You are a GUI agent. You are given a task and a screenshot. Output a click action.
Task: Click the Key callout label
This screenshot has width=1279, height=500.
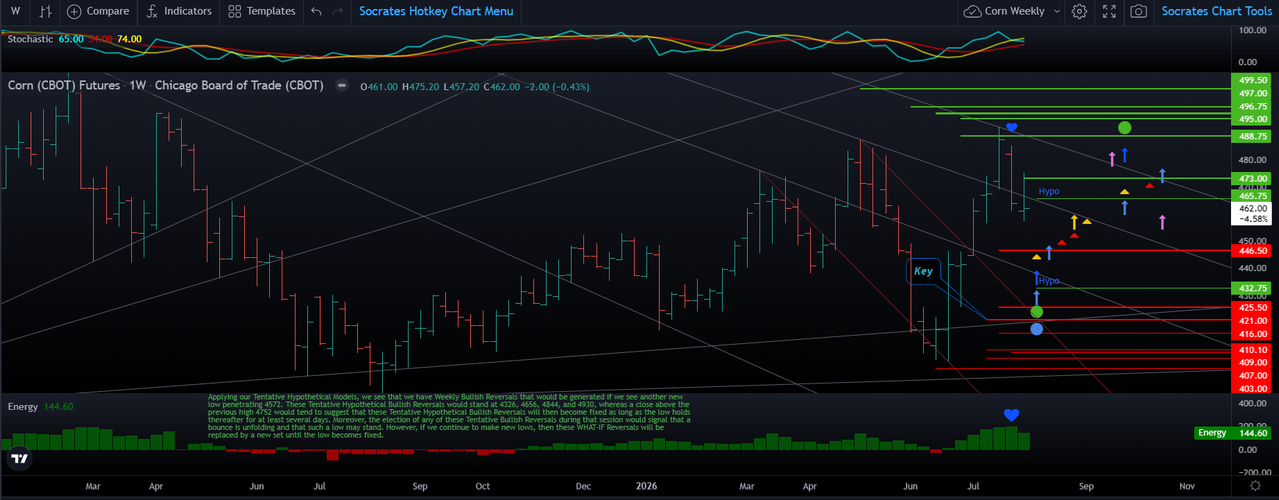(x=923, y=271)
